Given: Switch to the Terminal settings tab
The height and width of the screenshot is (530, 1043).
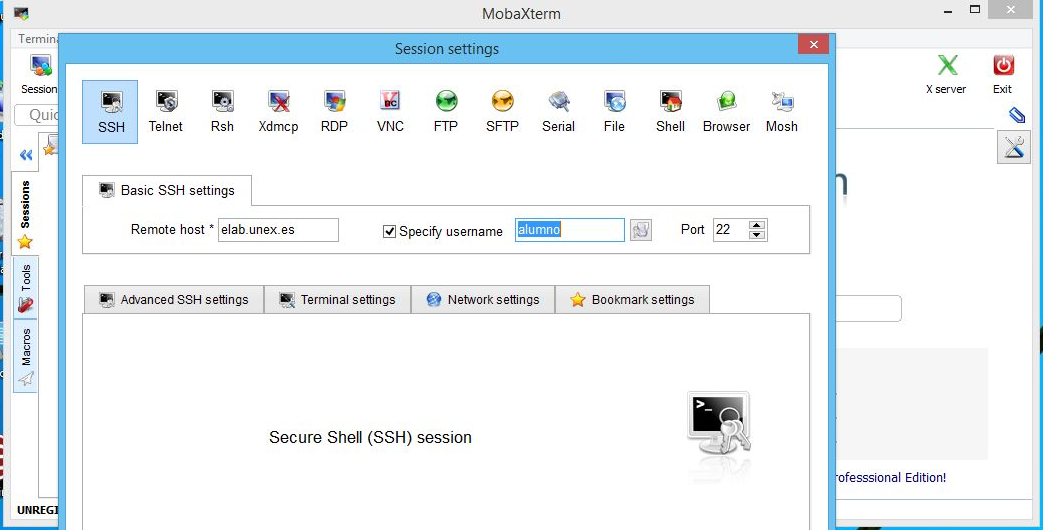Looking at the screenshot, I should [337, 299].
